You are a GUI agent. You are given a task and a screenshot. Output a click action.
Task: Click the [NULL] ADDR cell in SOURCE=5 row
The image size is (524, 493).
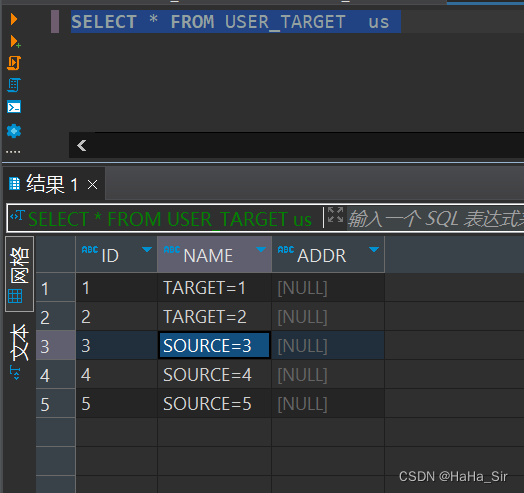click(x=328, y=404)
